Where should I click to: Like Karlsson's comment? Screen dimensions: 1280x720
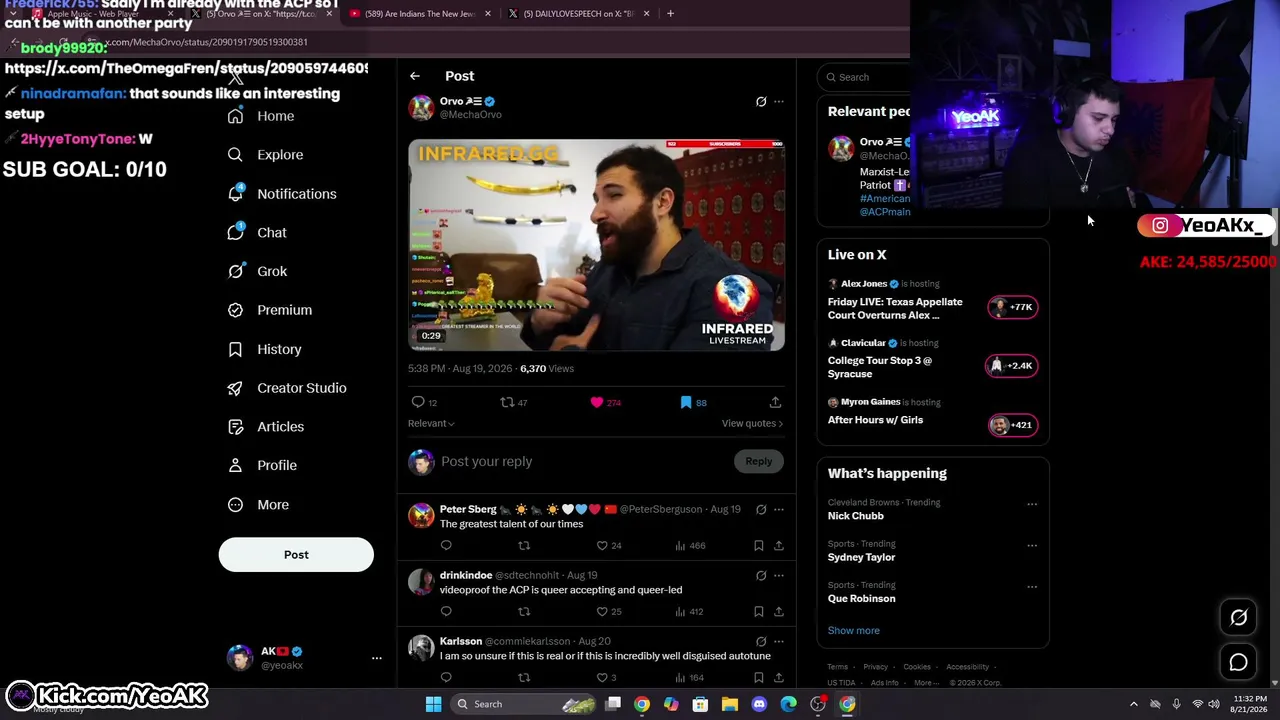(x=602, y=678)
